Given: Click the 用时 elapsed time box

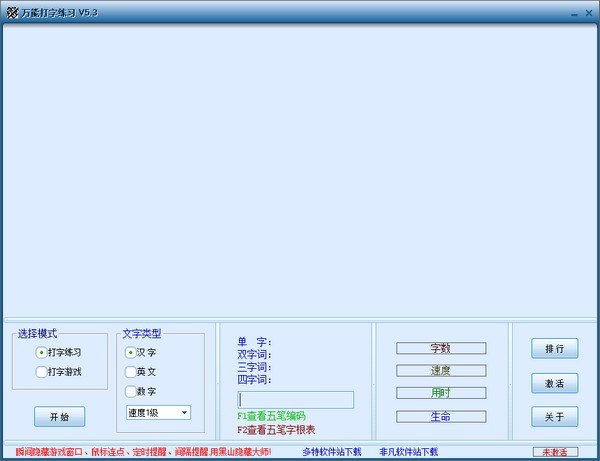Looking at the screenshot, I should click(440, 393).
